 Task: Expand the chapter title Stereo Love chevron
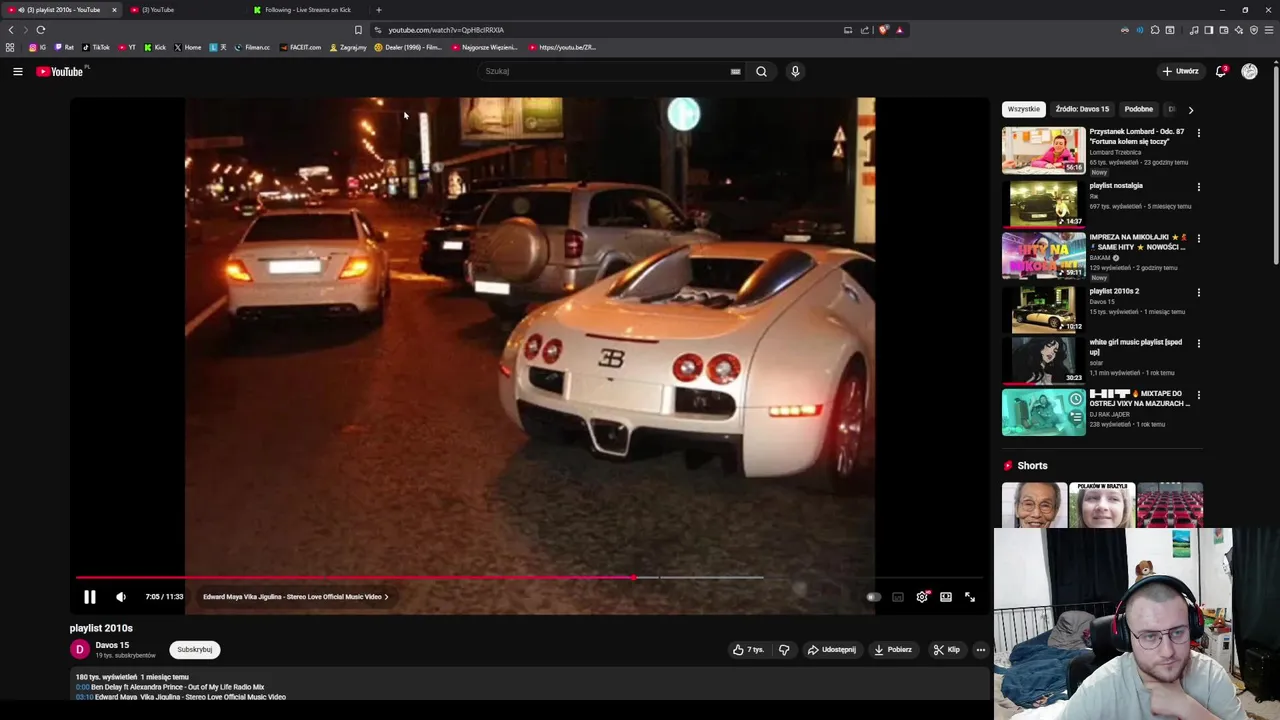point(386,597)
